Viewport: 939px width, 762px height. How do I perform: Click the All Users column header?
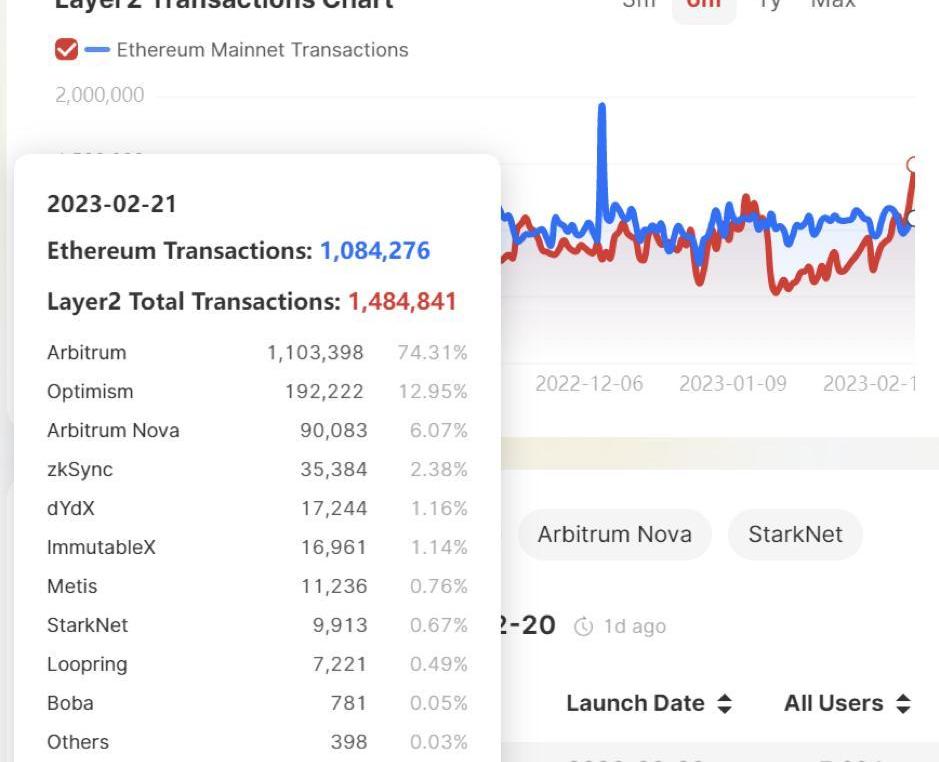click(834, 703)
